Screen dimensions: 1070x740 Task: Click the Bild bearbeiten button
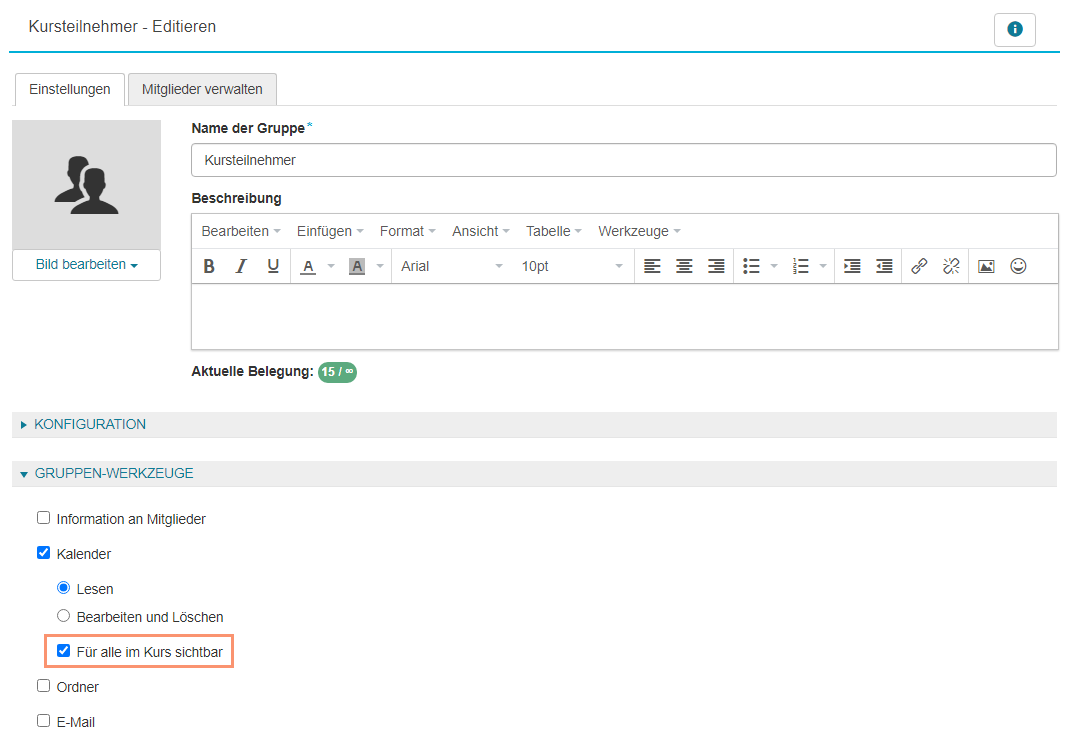(x=86, y=265)
